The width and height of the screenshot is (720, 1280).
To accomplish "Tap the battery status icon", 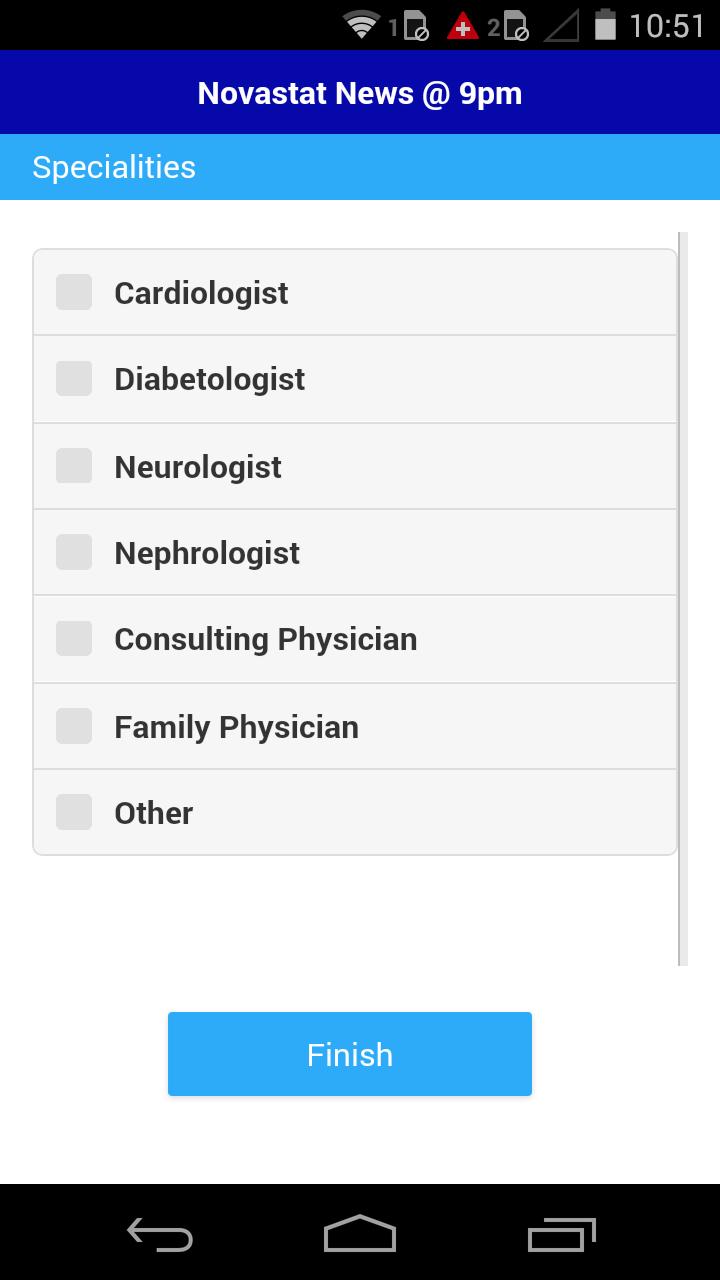I will point(605,25).
